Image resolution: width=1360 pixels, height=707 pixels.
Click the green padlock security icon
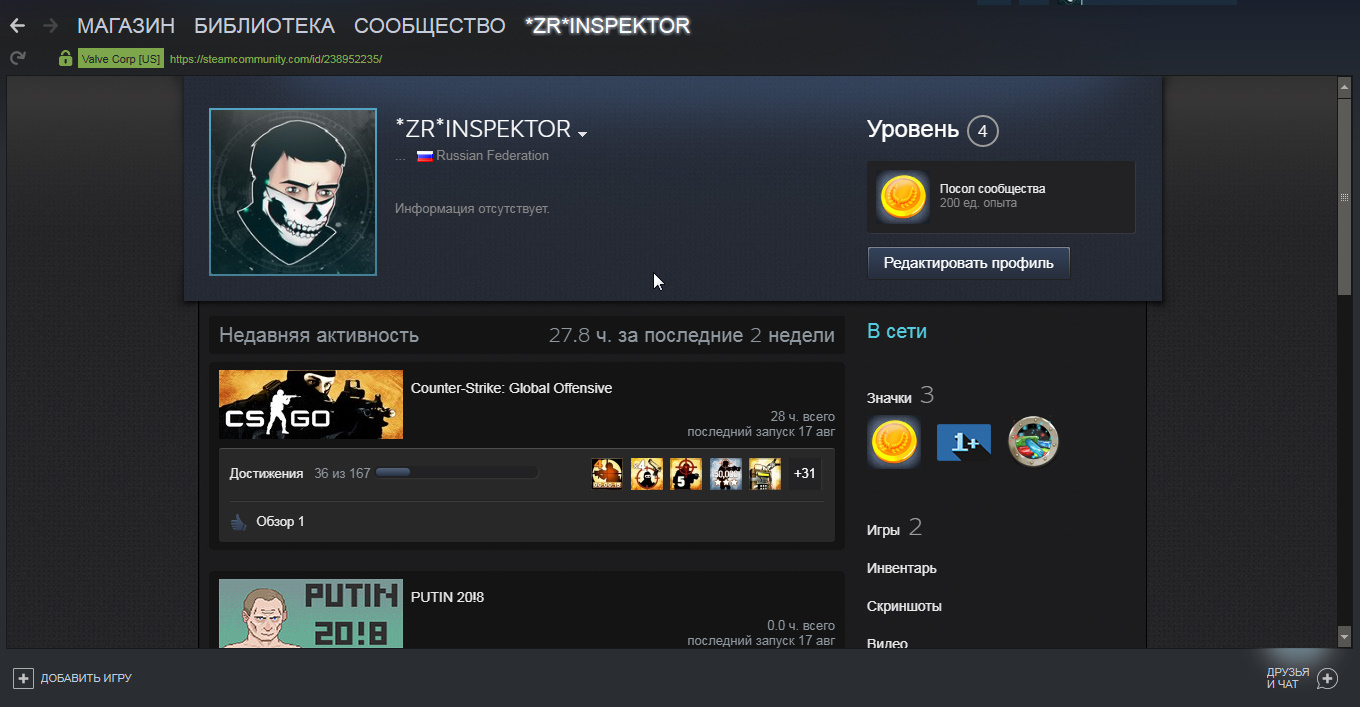coord(66,58)
